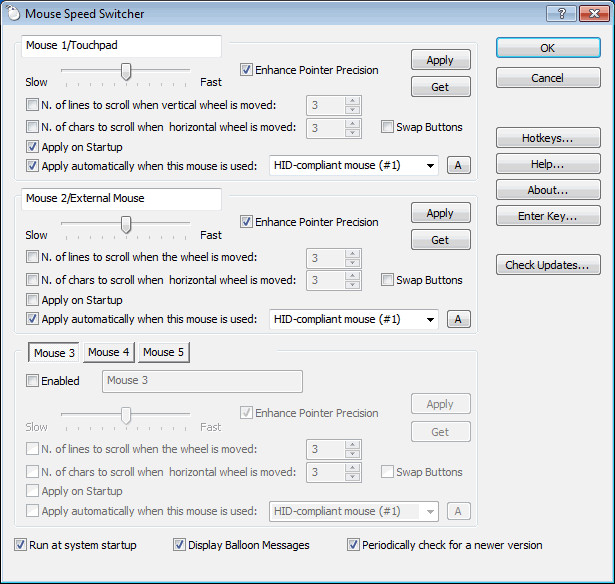Screen dimensions: 615x584
Task: Click the speed slider thumb for Mouse 1/Touchpad
Action: [126, 71]
